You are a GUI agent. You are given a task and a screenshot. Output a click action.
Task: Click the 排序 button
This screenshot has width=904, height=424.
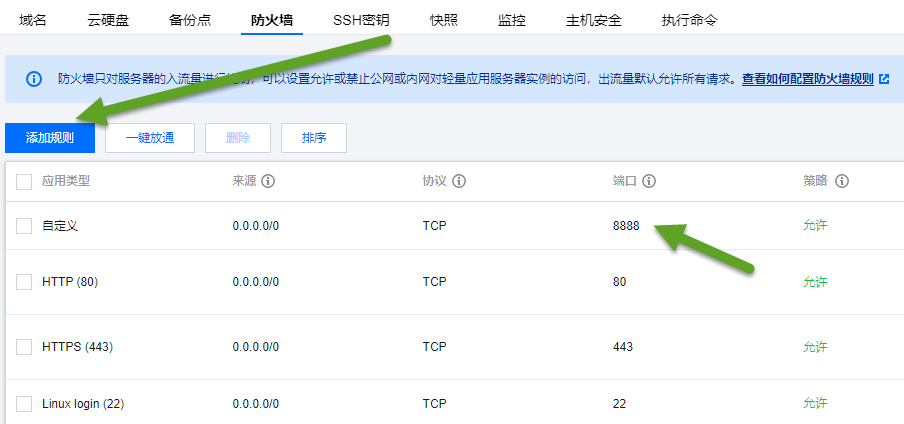tap(314, 138)
